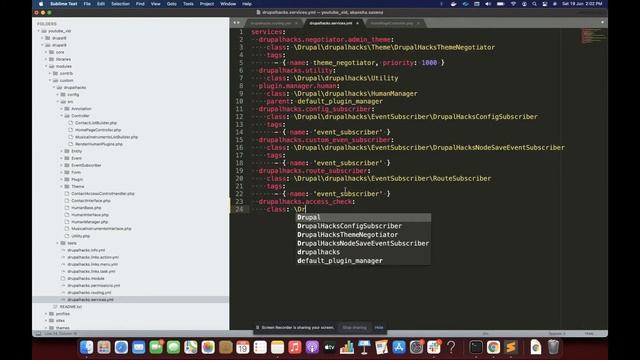The width and height of the screenshot is (640, 360).
Task: Click the tab navigation arrows
Action: click(236, 23)
